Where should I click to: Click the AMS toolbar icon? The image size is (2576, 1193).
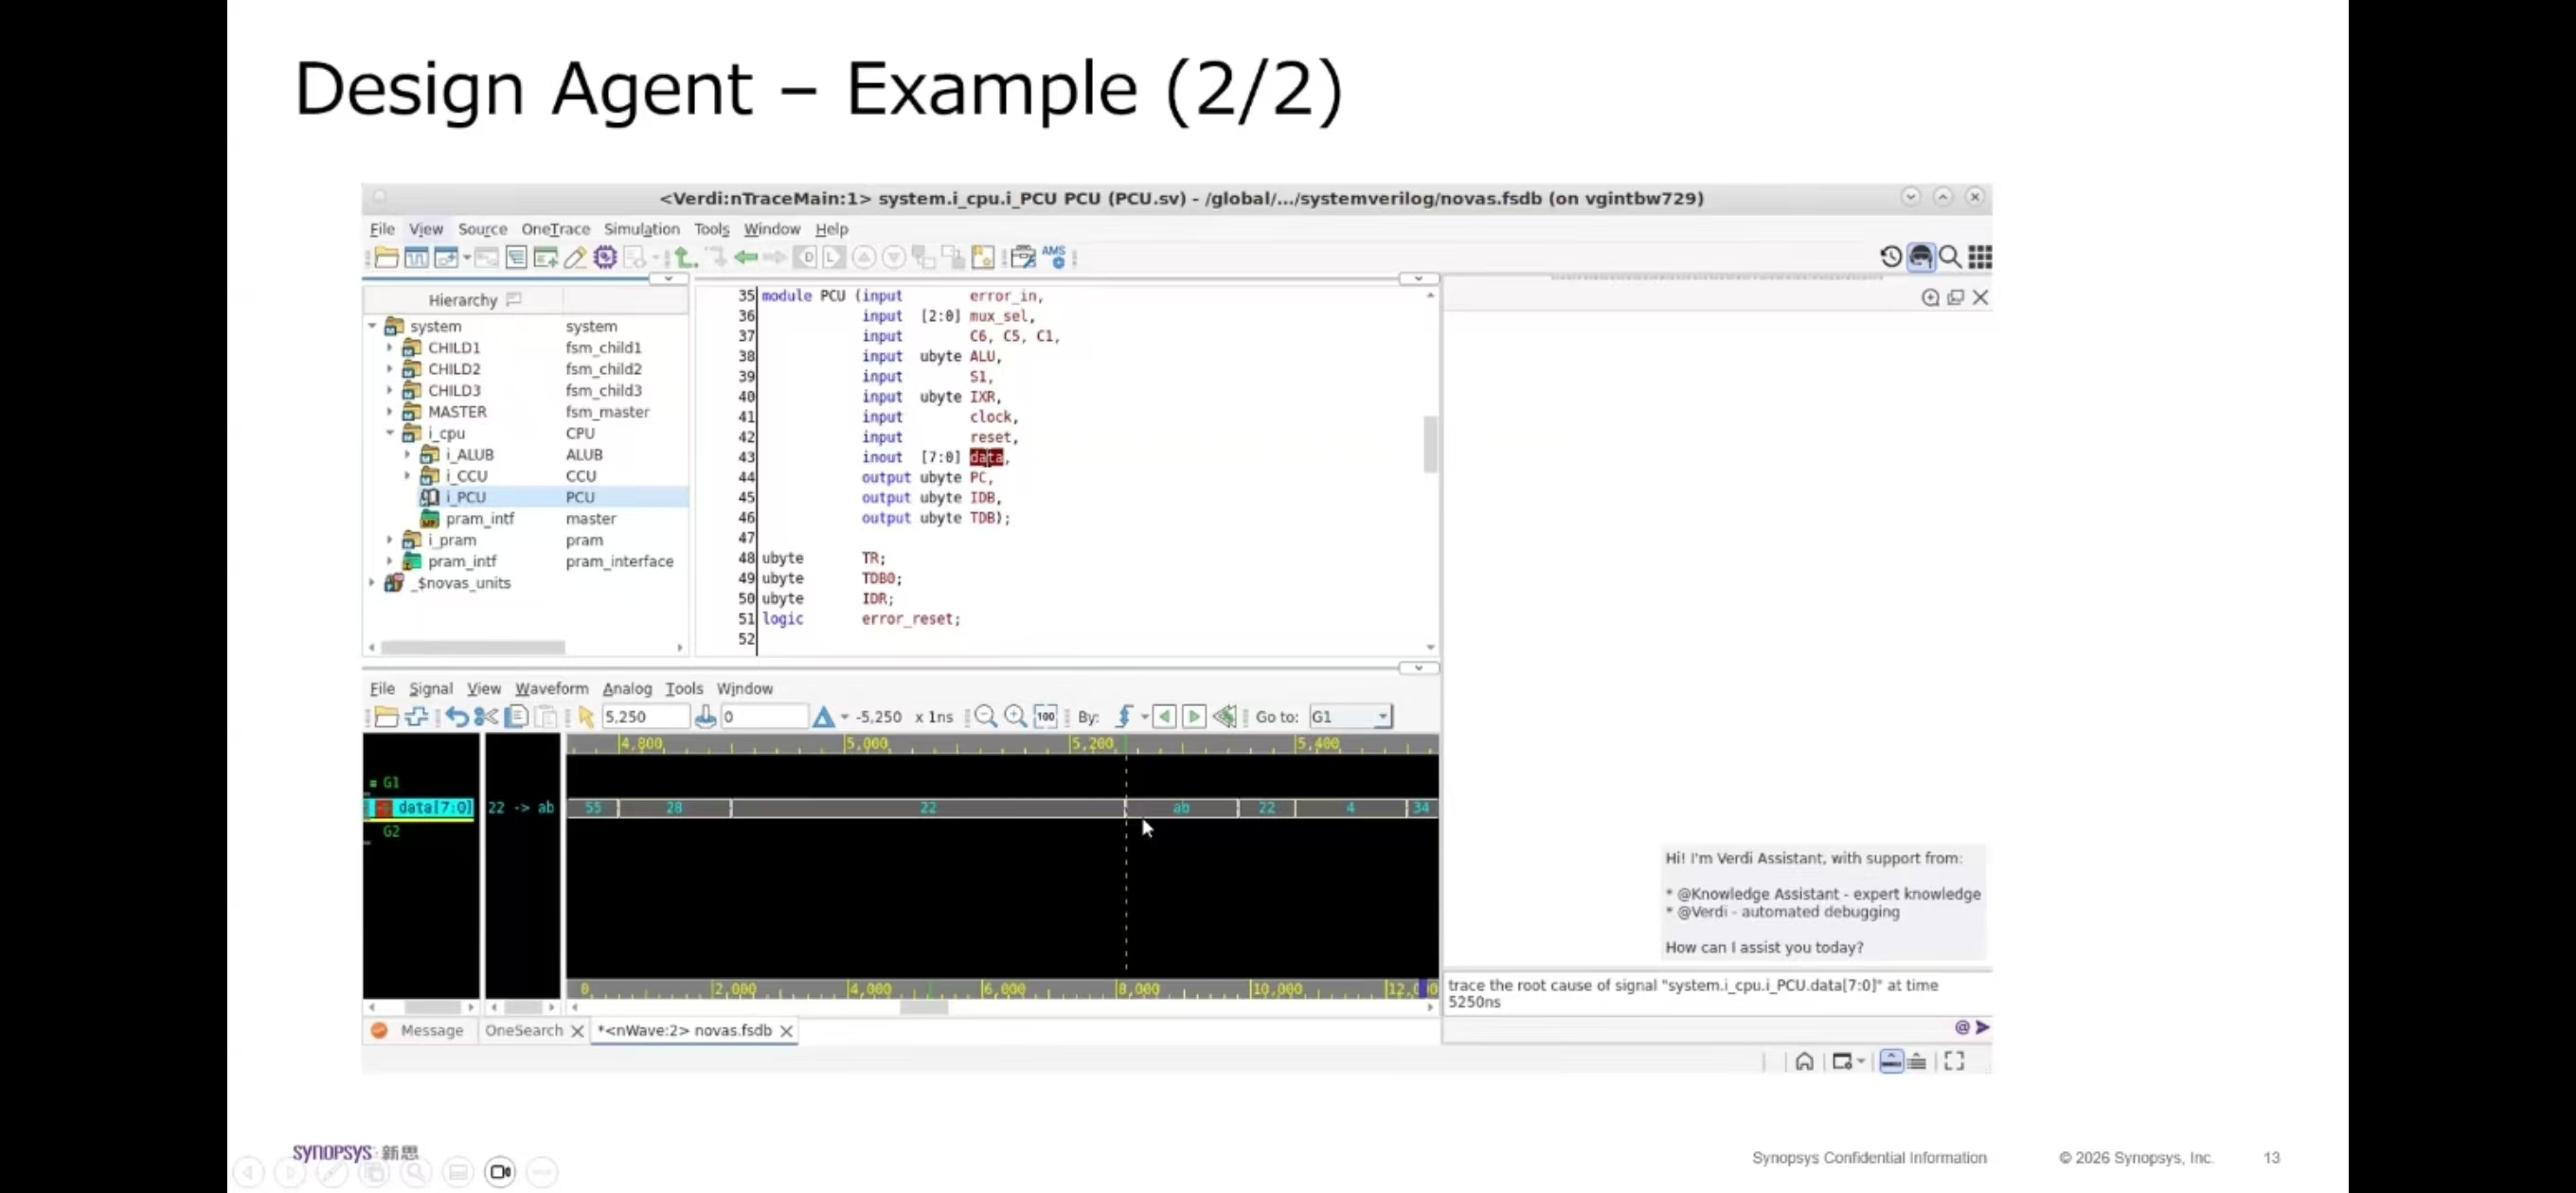(x=1053, y=257)
